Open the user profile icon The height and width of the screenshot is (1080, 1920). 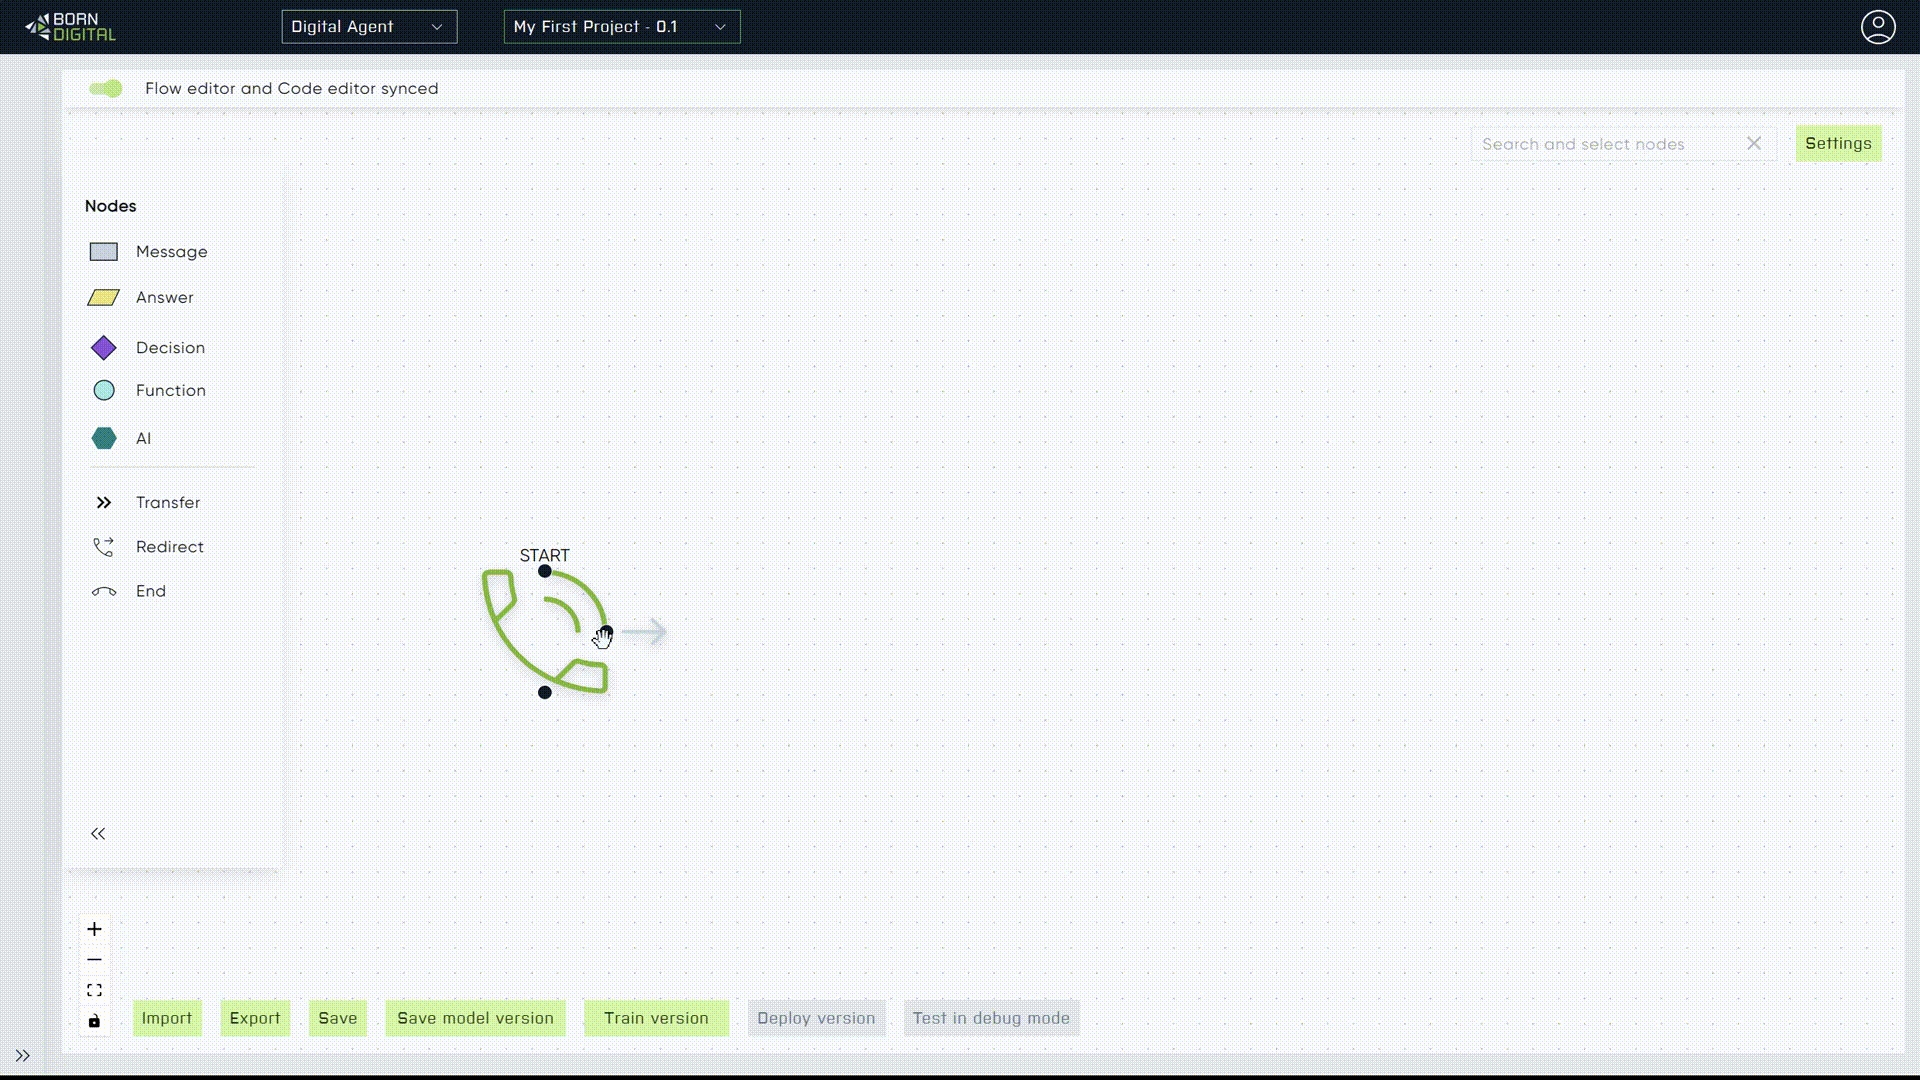1878,27
